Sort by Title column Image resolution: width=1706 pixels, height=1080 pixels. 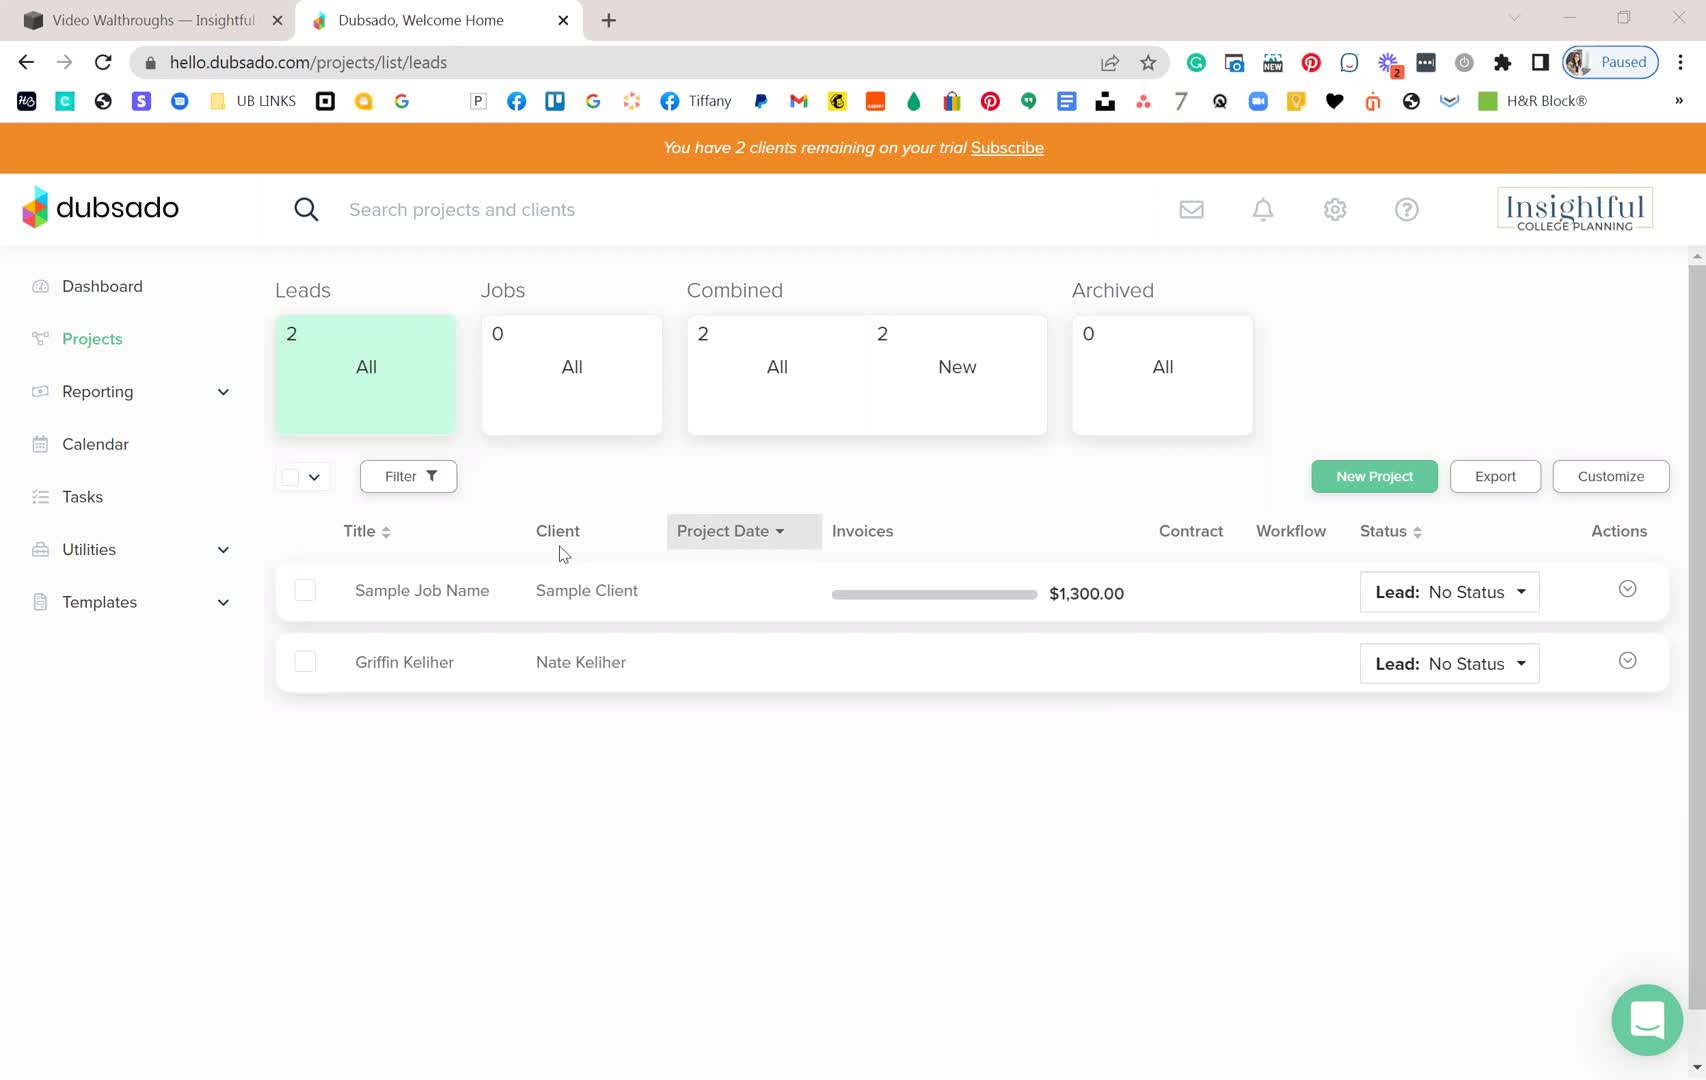pos(367,531)
